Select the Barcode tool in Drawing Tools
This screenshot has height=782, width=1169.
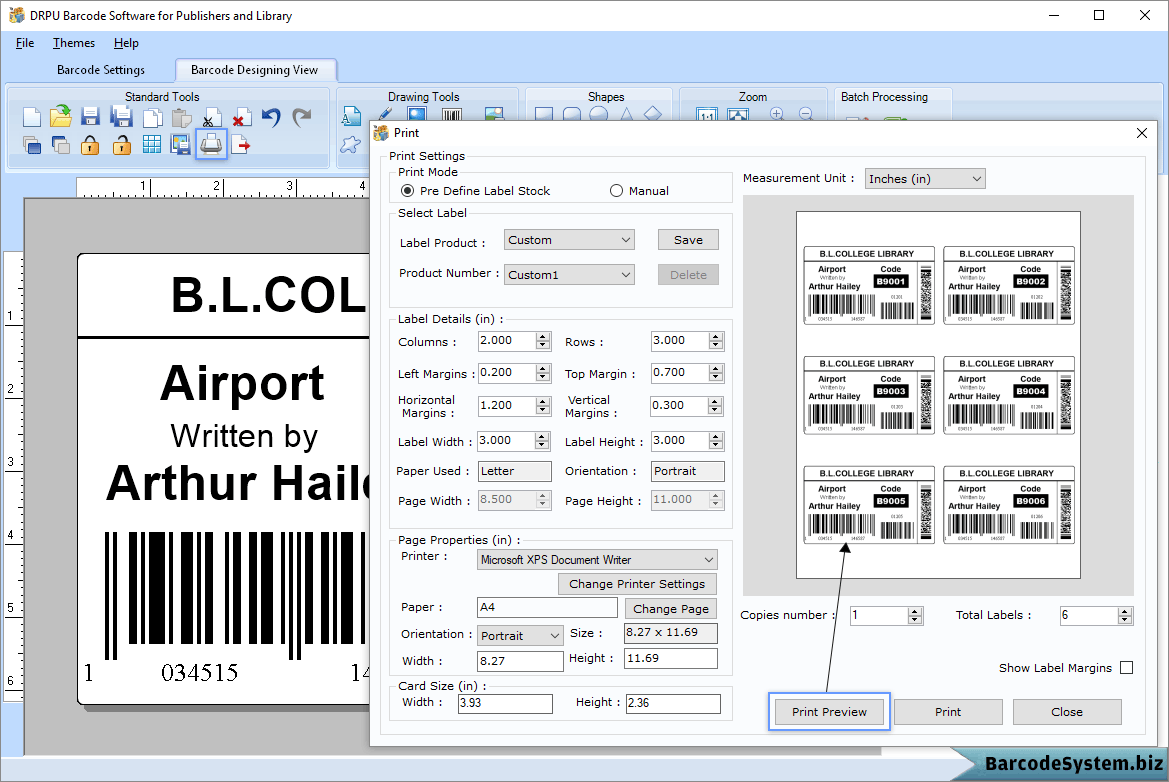tap(452, 115)
